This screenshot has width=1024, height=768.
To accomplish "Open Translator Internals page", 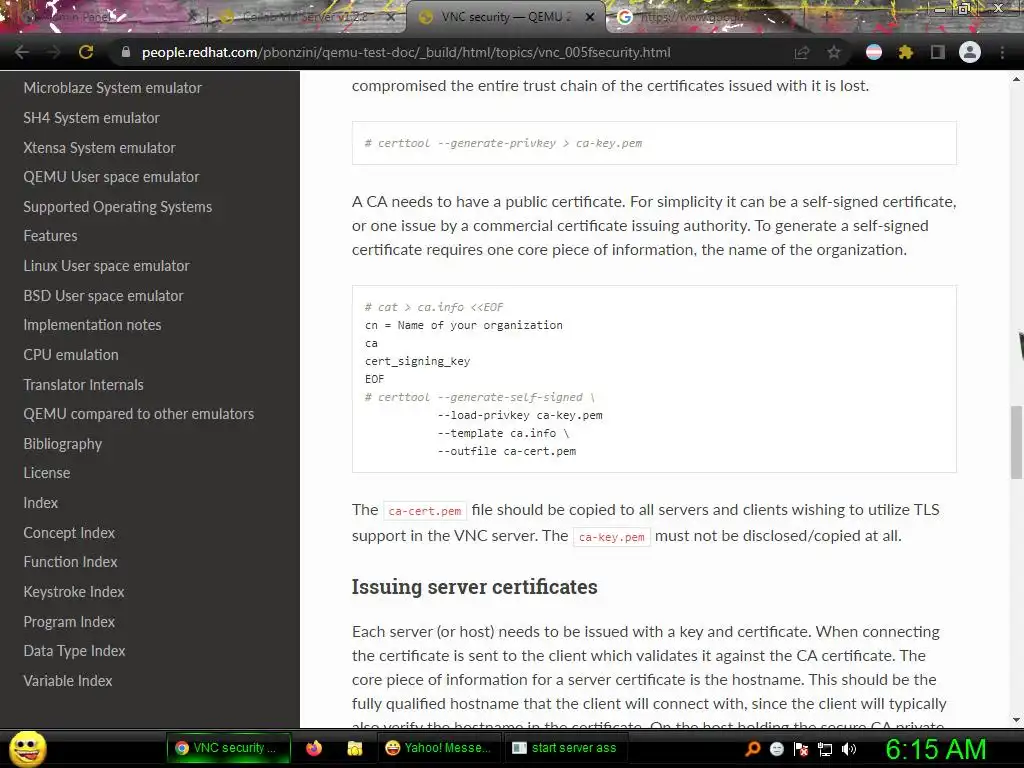I will click(84, 385).
